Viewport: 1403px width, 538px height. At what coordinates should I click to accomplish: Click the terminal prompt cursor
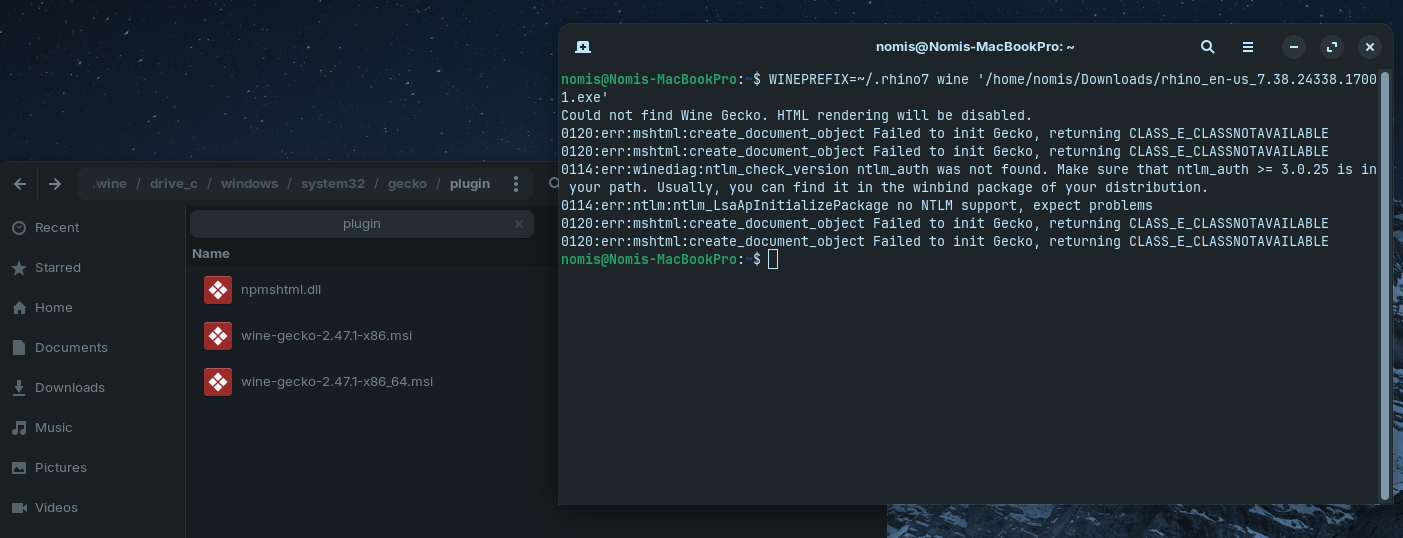[x=773, y=260]
